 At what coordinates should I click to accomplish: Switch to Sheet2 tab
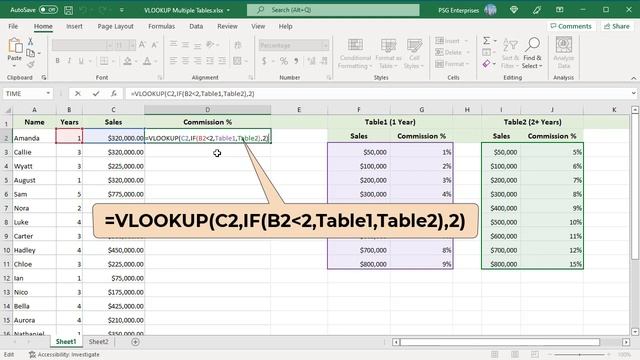[98, 342]
